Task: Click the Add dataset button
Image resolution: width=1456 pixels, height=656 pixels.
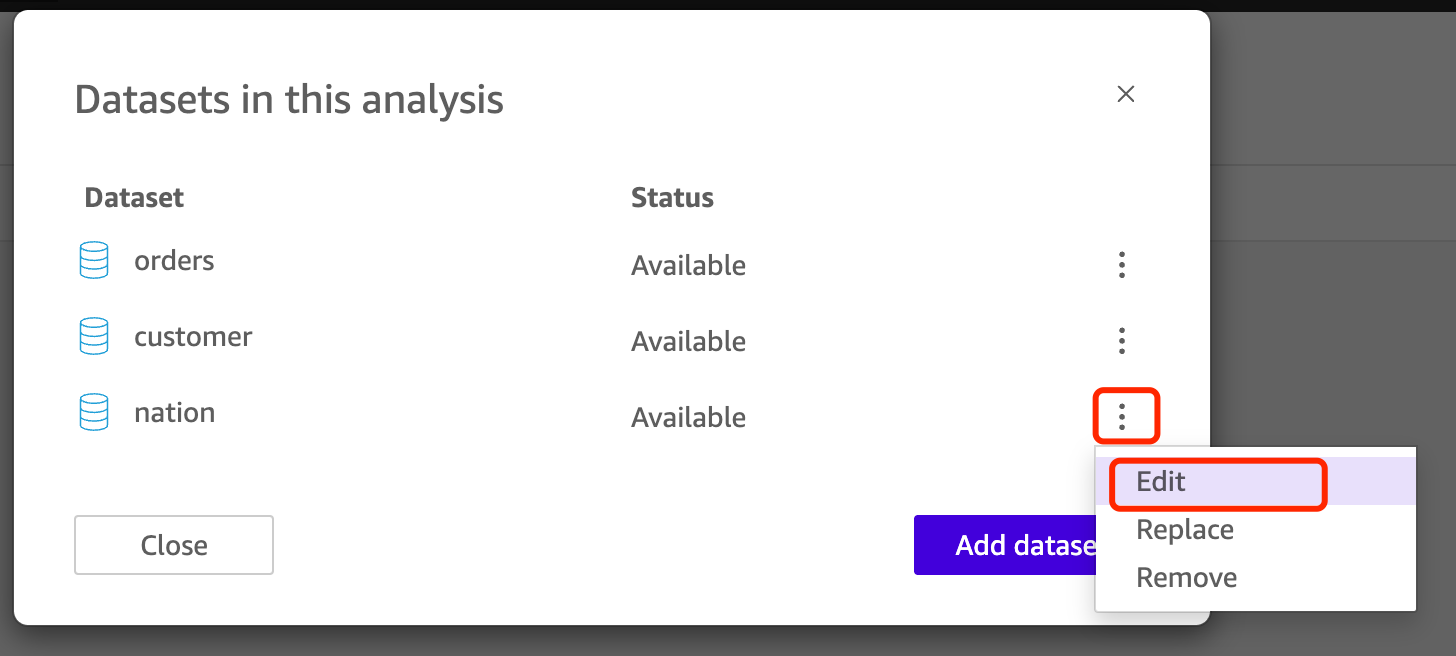Action: coord(1004,545)
